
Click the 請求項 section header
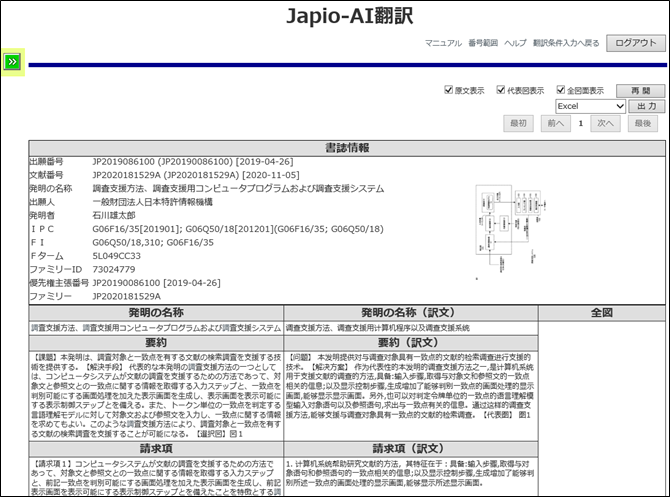[x=156, y=449]
